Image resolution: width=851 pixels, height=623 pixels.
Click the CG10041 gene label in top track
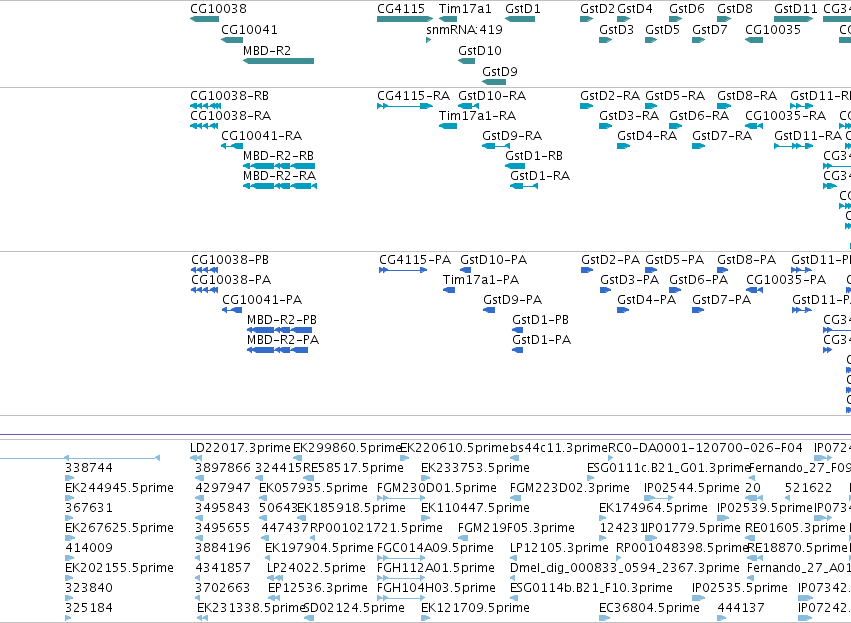pos(249,30)
